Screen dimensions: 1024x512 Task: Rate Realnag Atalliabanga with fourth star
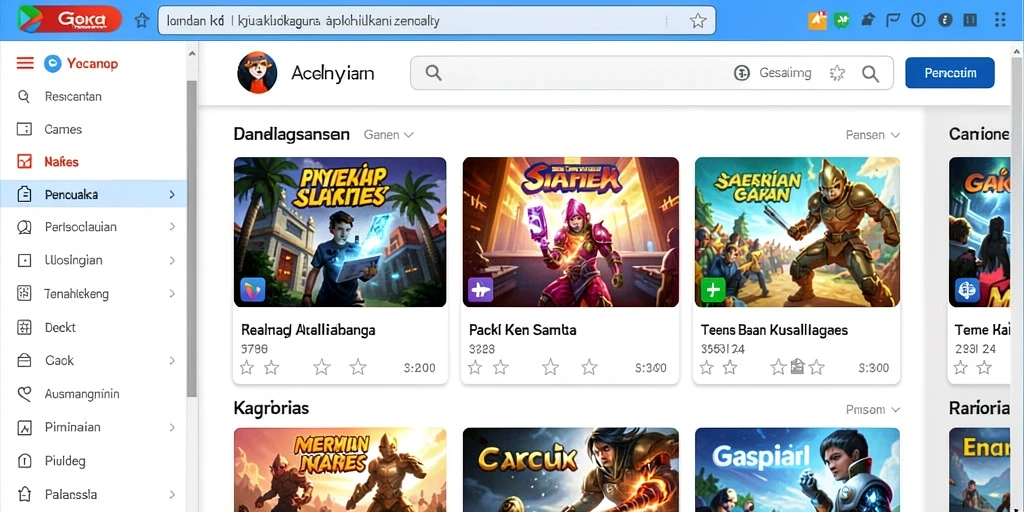(x=358, y=367)
